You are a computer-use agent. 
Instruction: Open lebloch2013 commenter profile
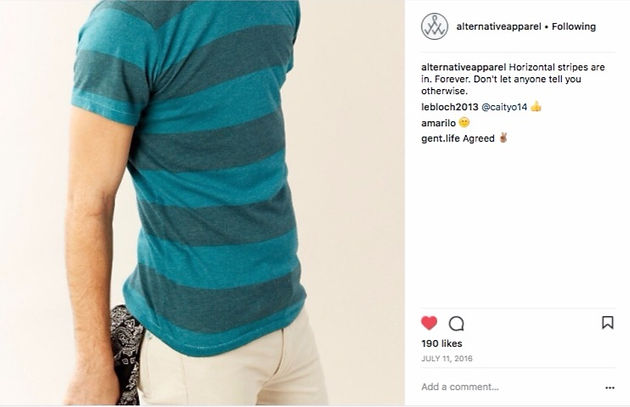[450, 107]
